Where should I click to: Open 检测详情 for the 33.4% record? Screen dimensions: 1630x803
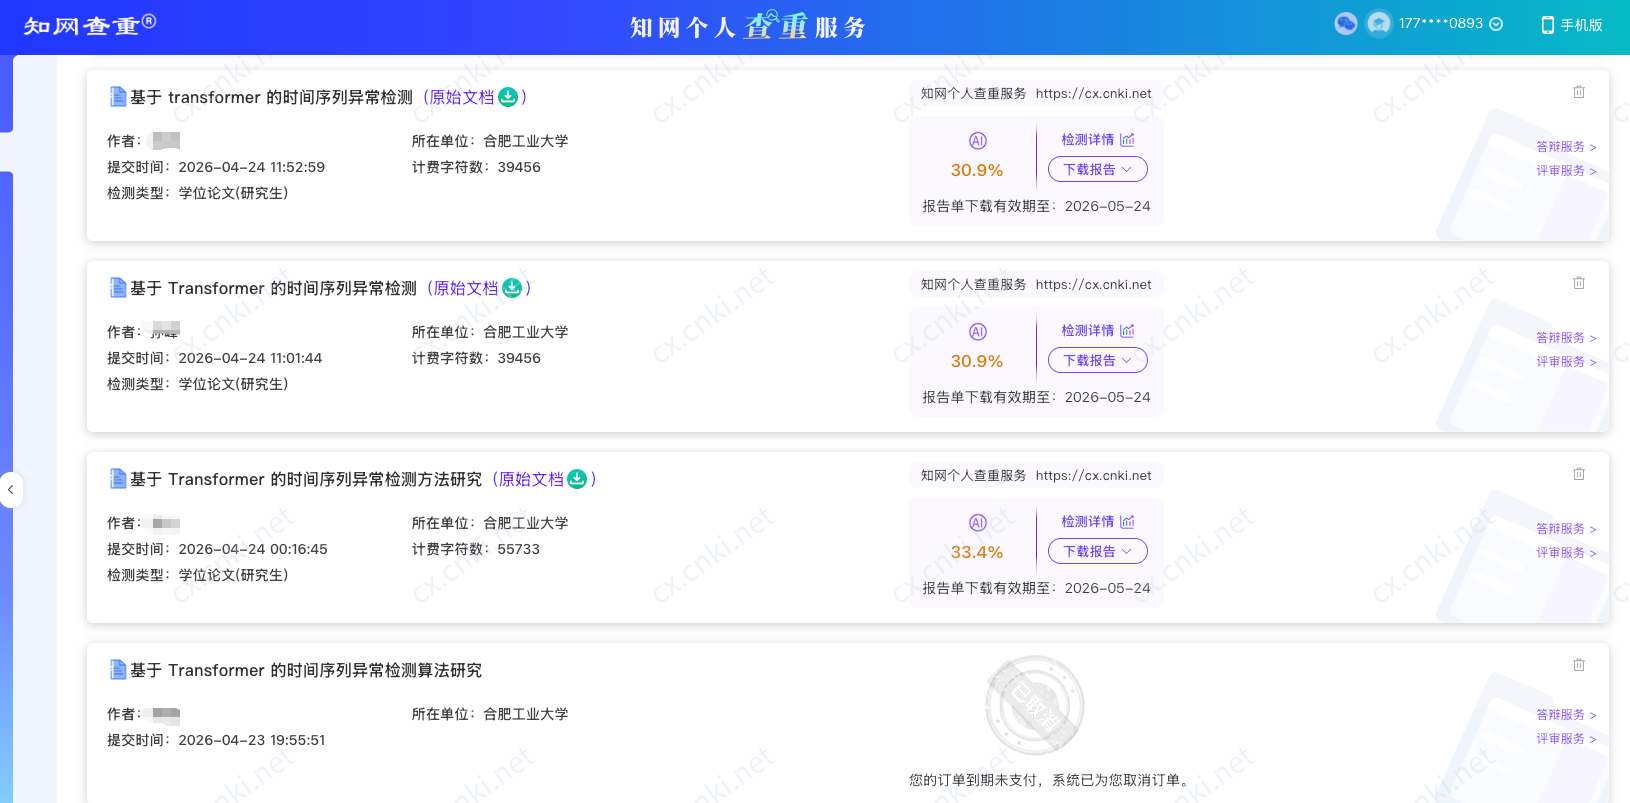(x=1098, y=522)
